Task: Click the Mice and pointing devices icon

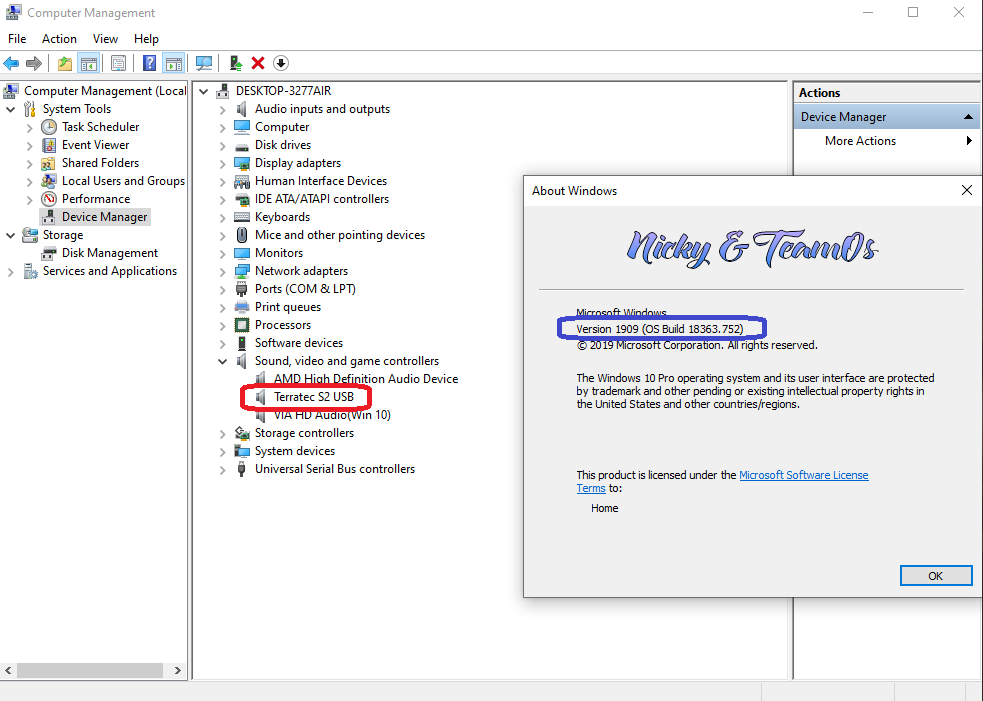Action: point(241,235)
